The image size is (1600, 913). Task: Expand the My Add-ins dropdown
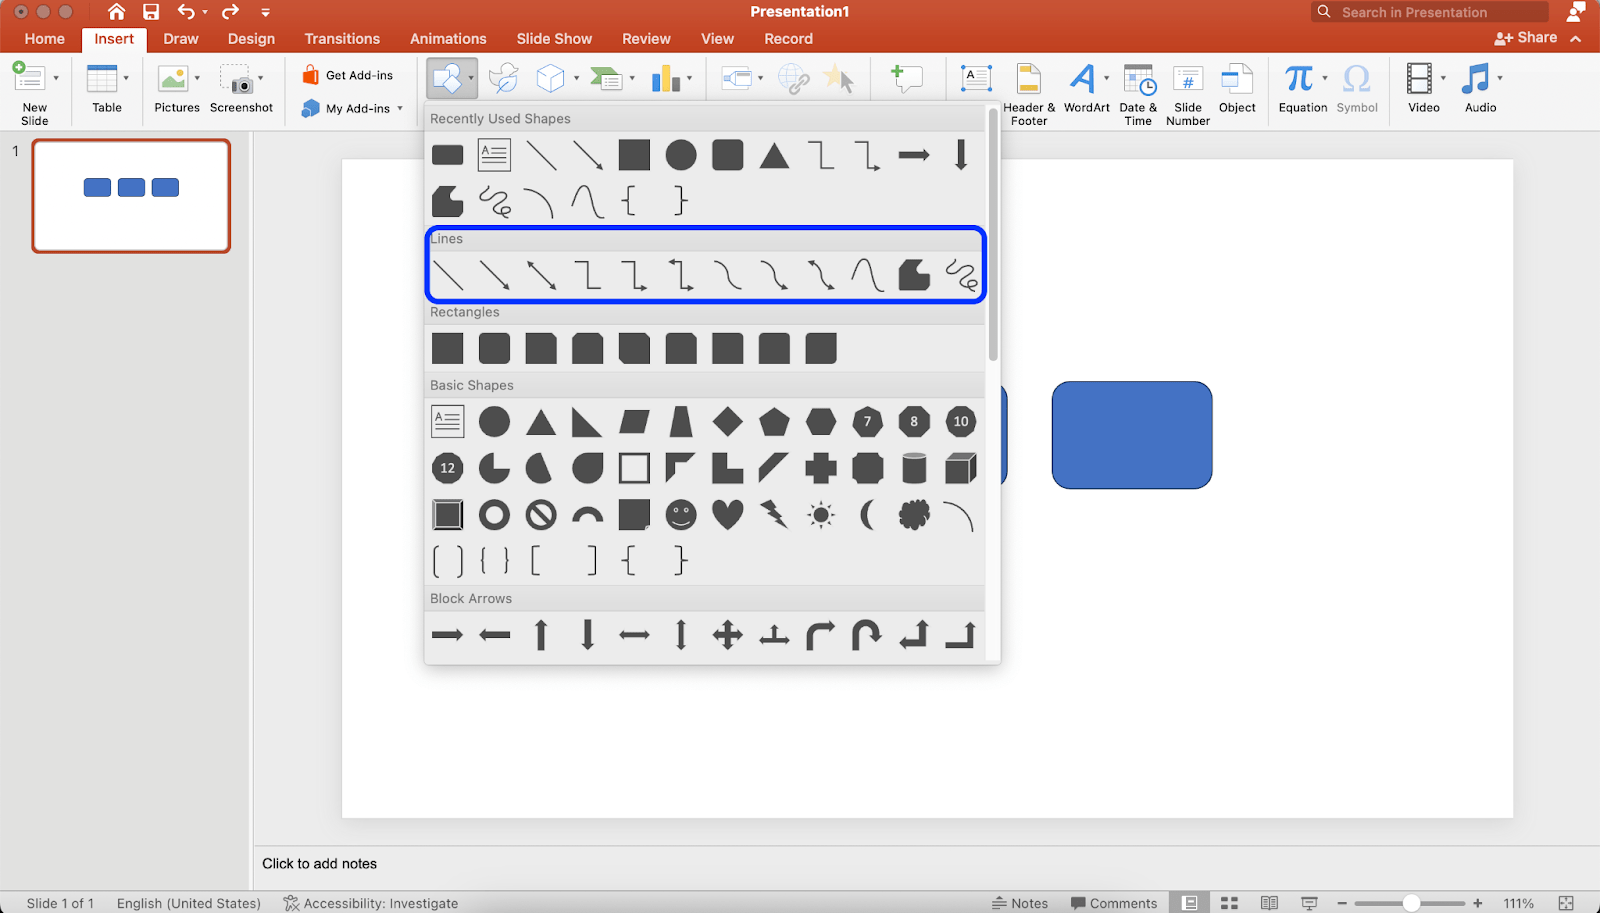(x=398, y=109)
